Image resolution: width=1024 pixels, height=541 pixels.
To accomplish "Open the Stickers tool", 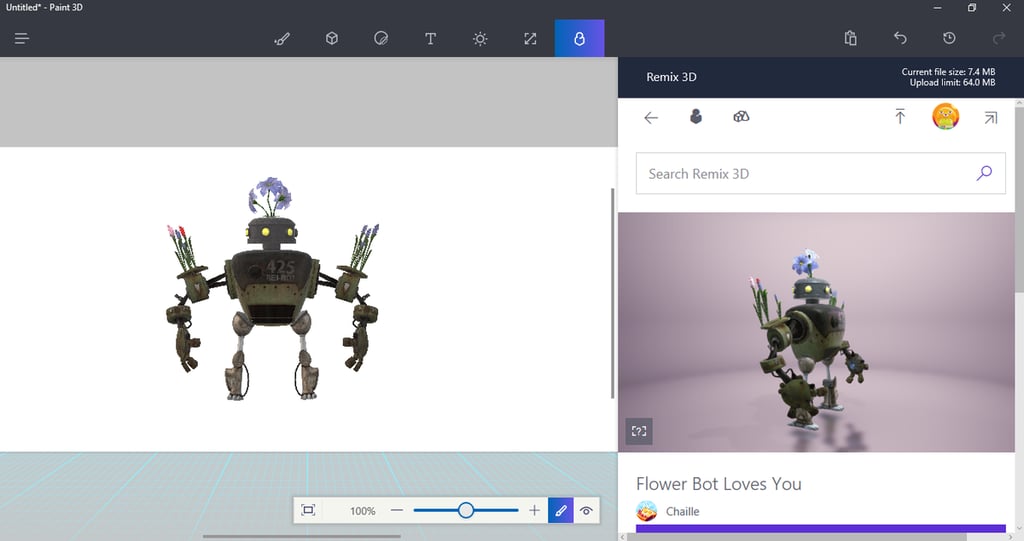I will [x=381, y=39].
